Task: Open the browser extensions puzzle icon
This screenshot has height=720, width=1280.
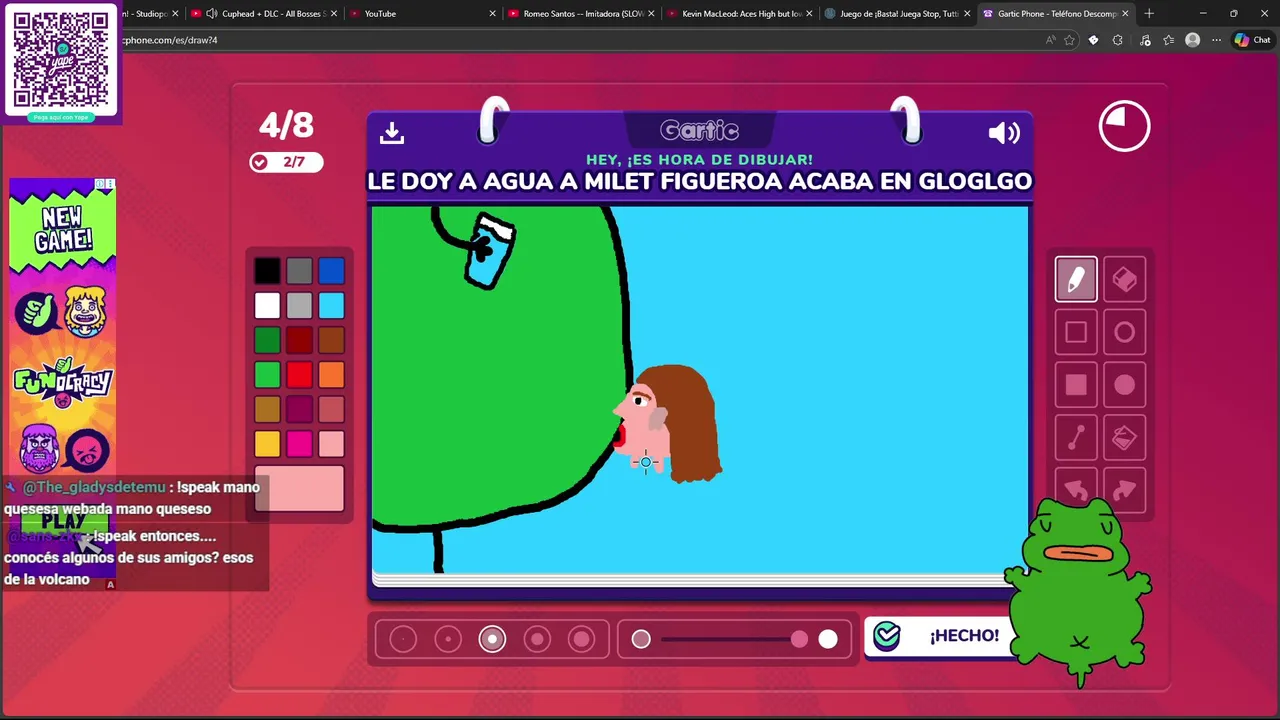Action: tap(1118, 40)
